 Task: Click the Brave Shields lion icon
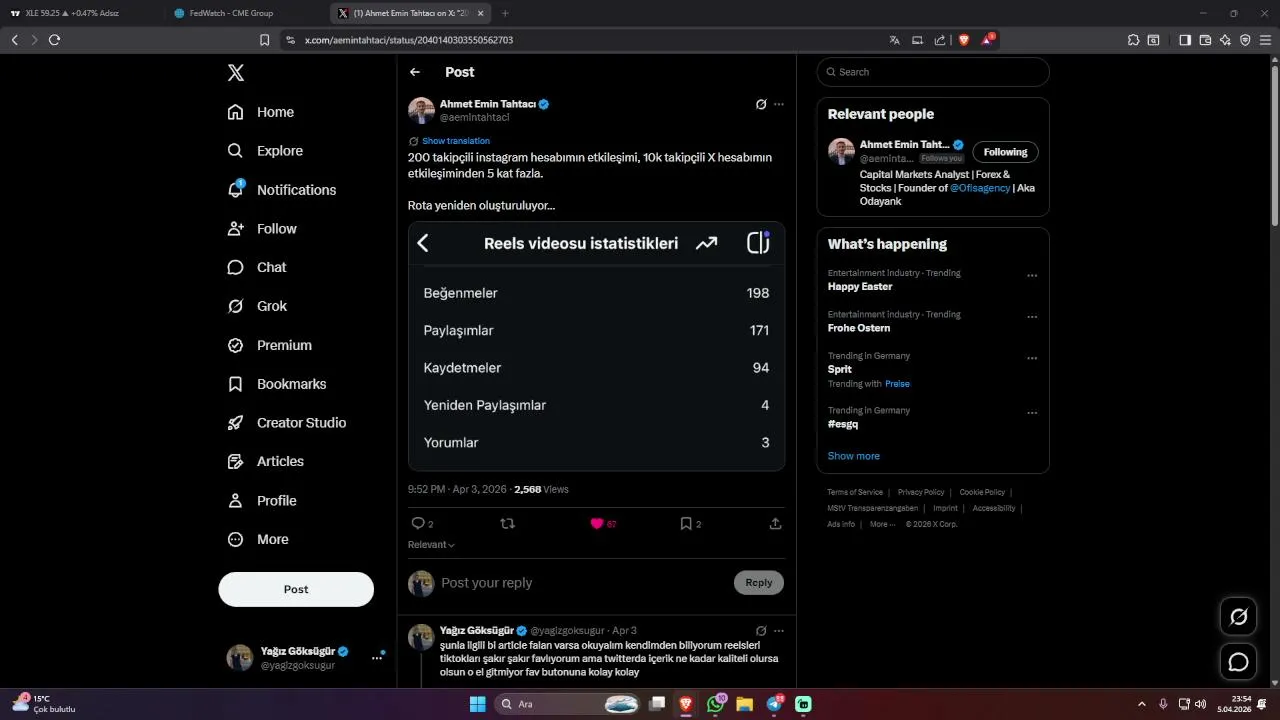point(964,40)
